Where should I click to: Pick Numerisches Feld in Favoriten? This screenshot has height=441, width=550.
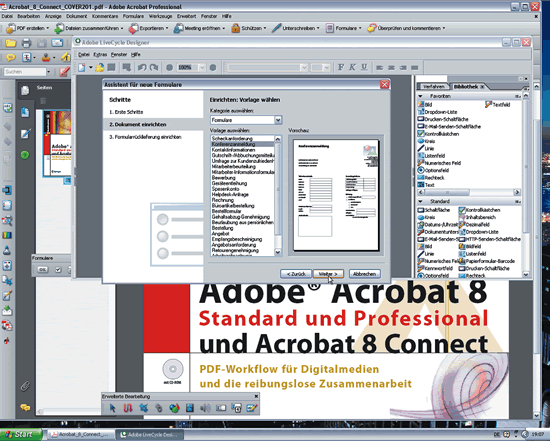pos(439,163)
